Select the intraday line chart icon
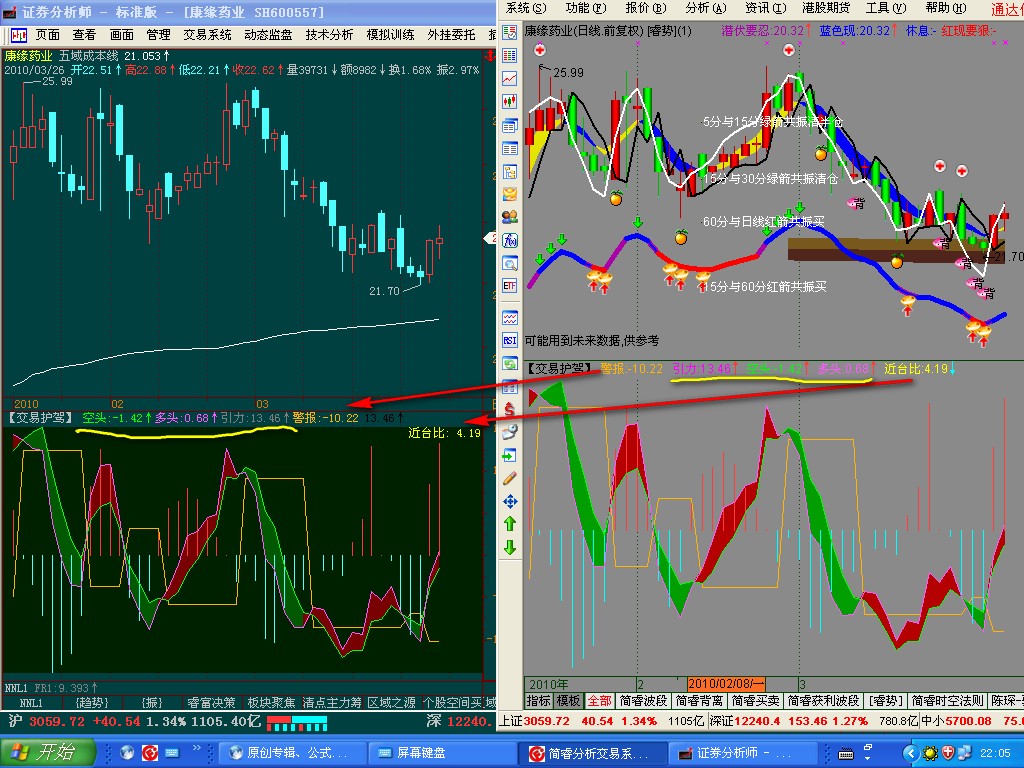1024x768 pixels. click(509, 78)
